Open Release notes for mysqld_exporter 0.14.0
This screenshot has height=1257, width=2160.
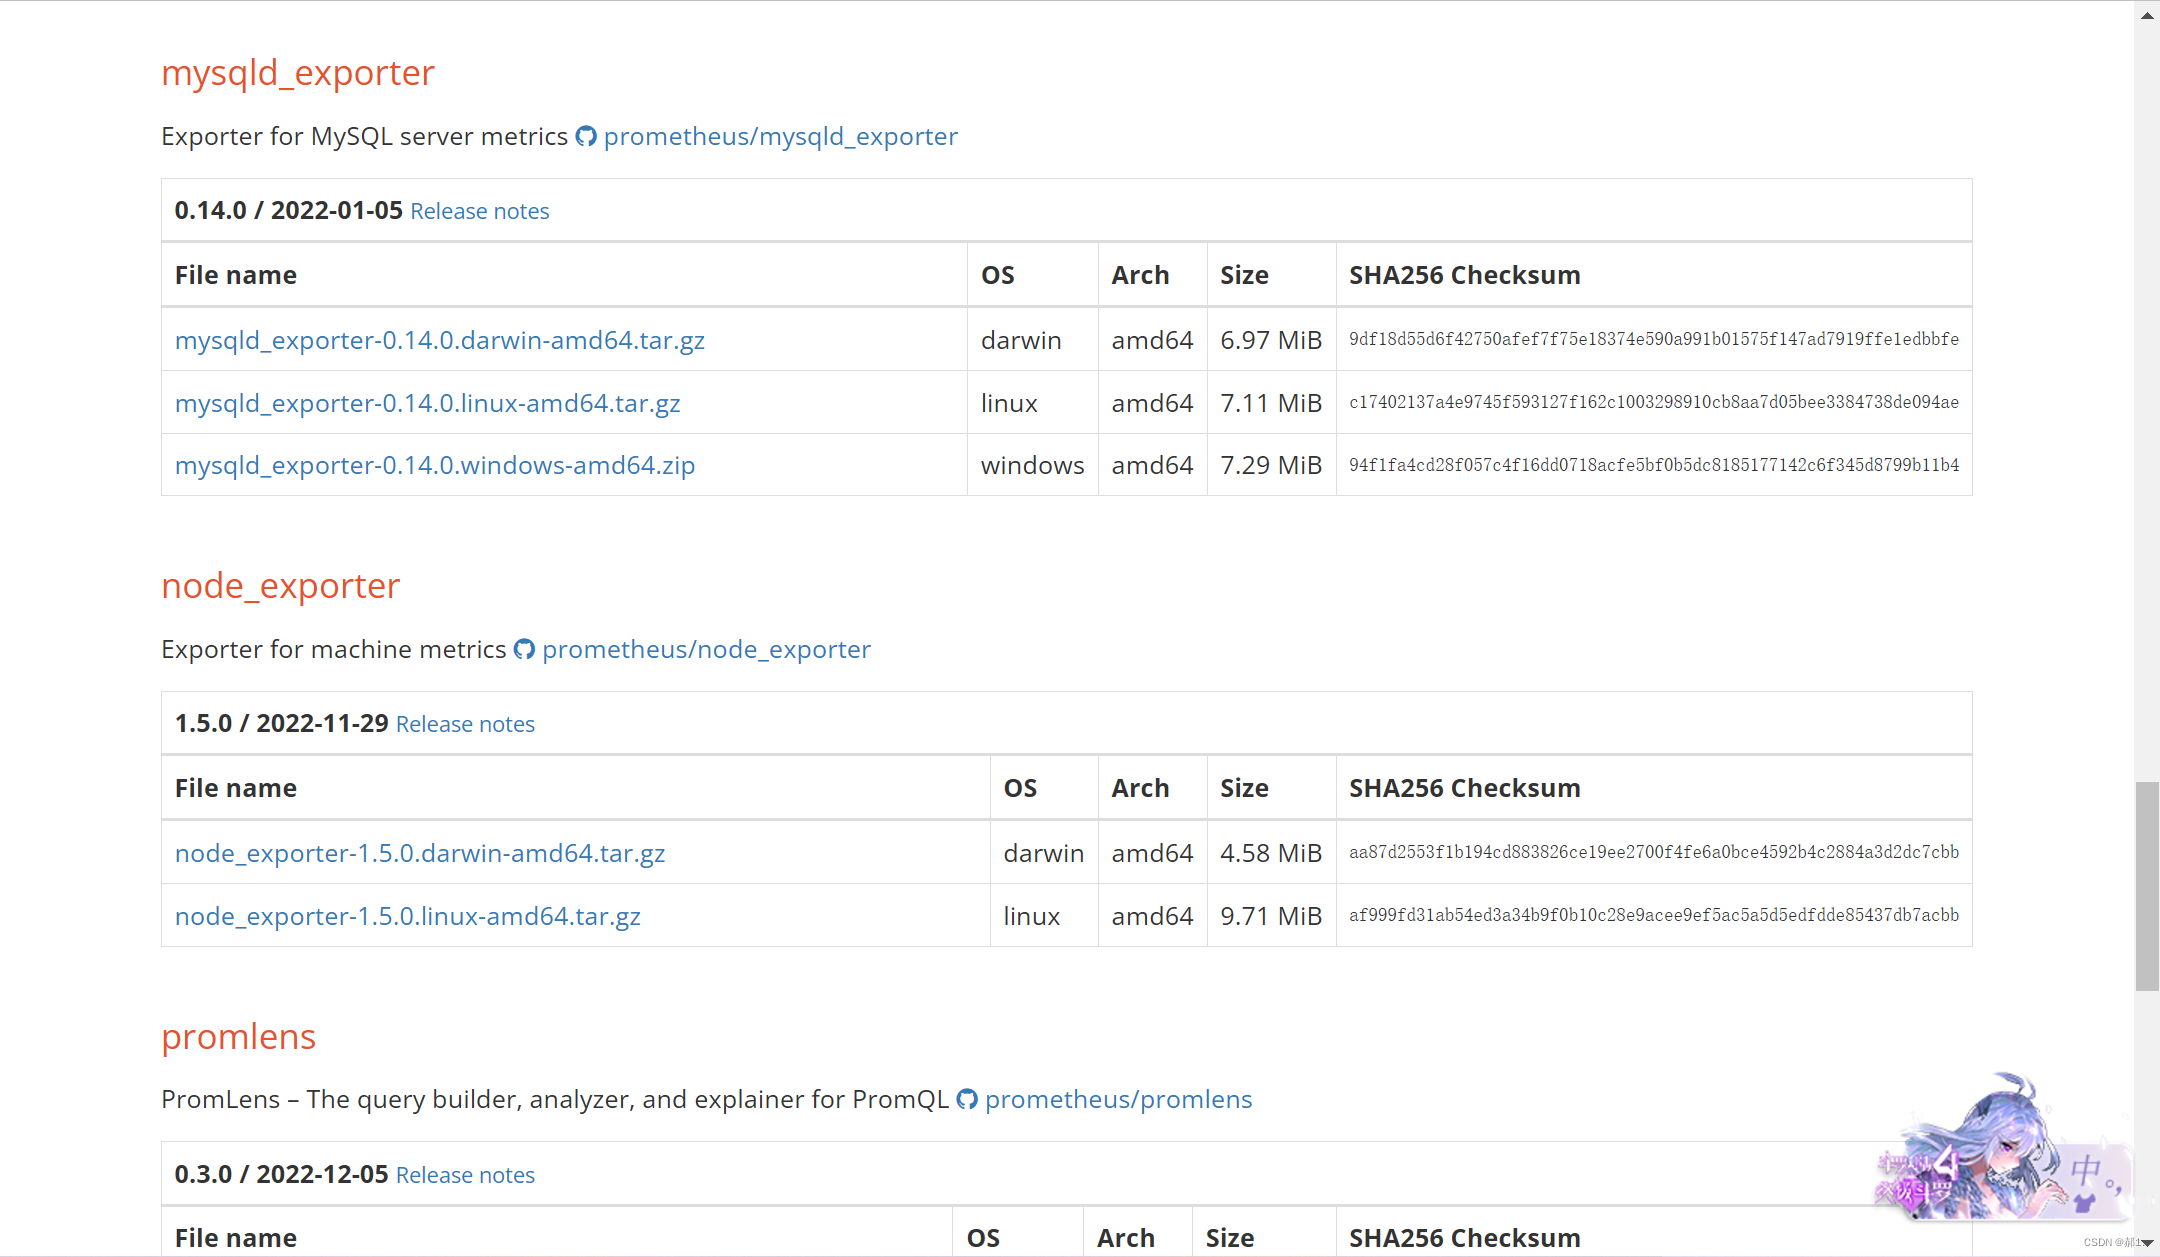point(480,211)
